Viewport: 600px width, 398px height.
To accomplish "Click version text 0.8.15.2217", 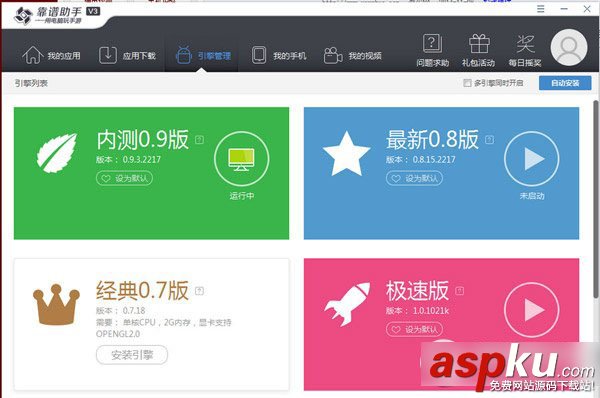I will pyautogui.click(x=434, y=160).
